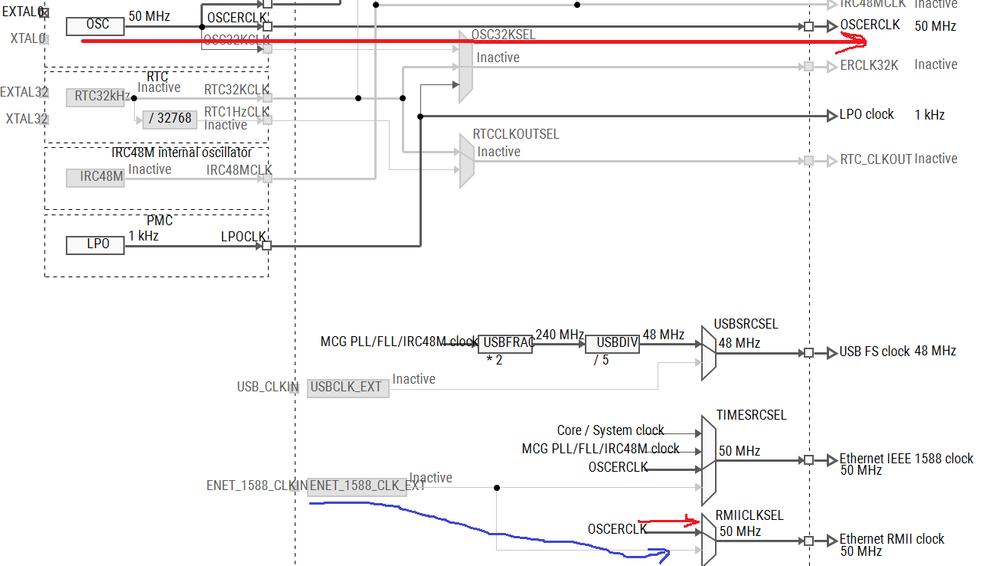Click the RTC32KCLK signal label
999x566 pixels.
coord(236,90)
